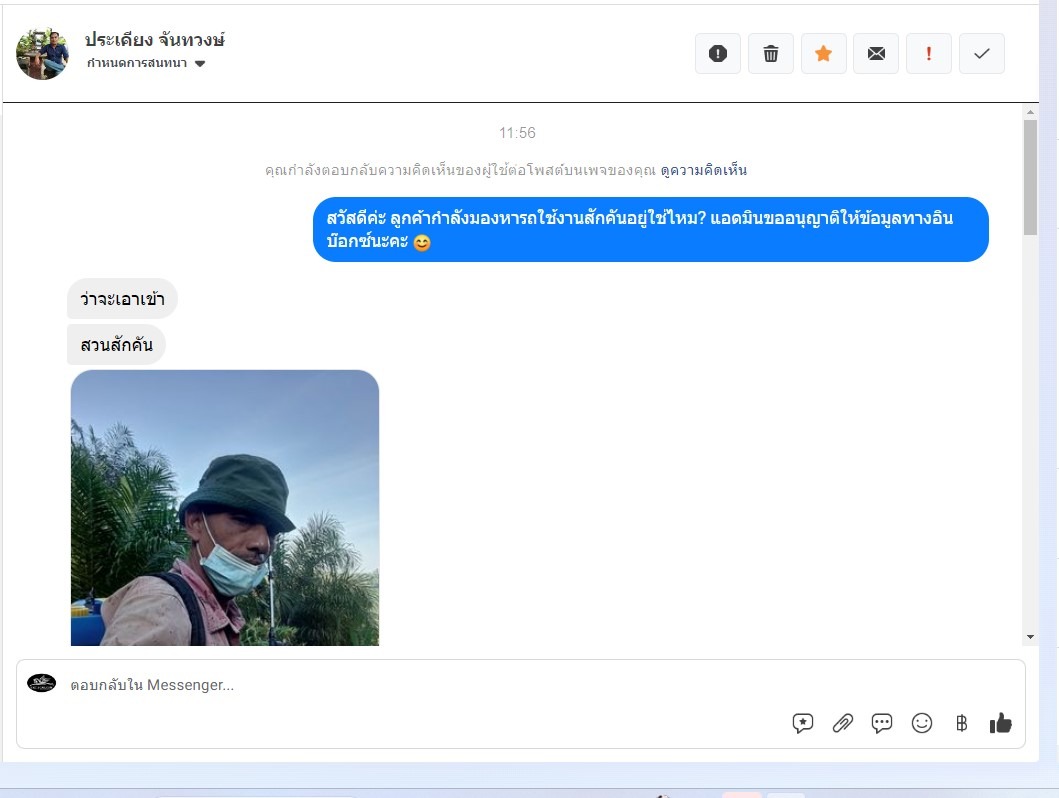The width and height of the screenshot is (1059, 798).
Task: Select message bubble สวนสักคัน
Action: tap(116, 344)
